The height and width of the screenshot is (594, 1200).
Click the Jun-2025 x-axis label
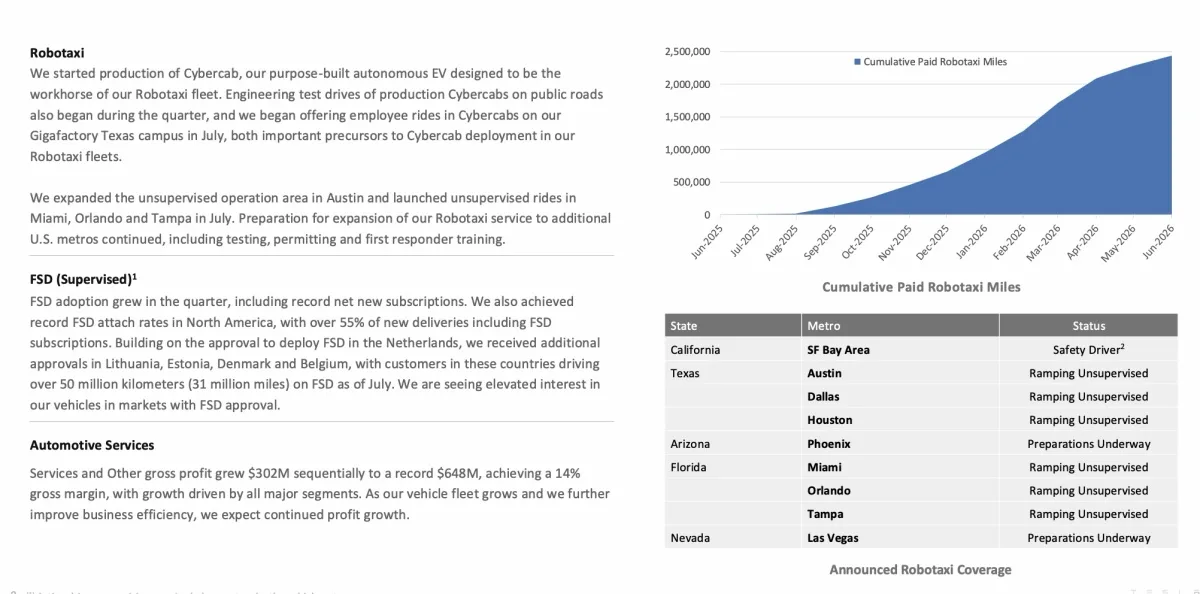705,241
